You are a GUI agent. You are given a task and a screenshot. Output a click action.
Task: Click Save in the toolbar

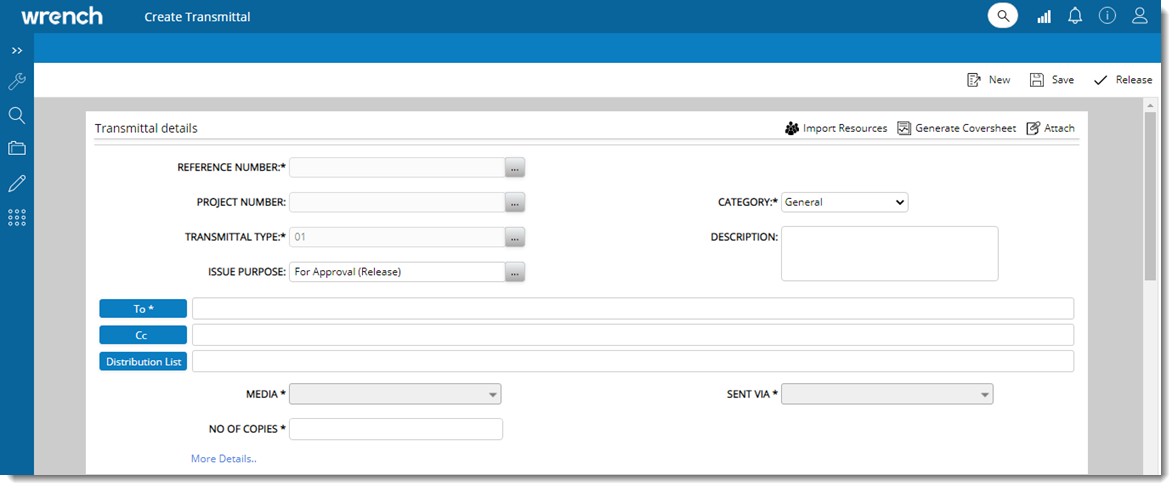1051,80
